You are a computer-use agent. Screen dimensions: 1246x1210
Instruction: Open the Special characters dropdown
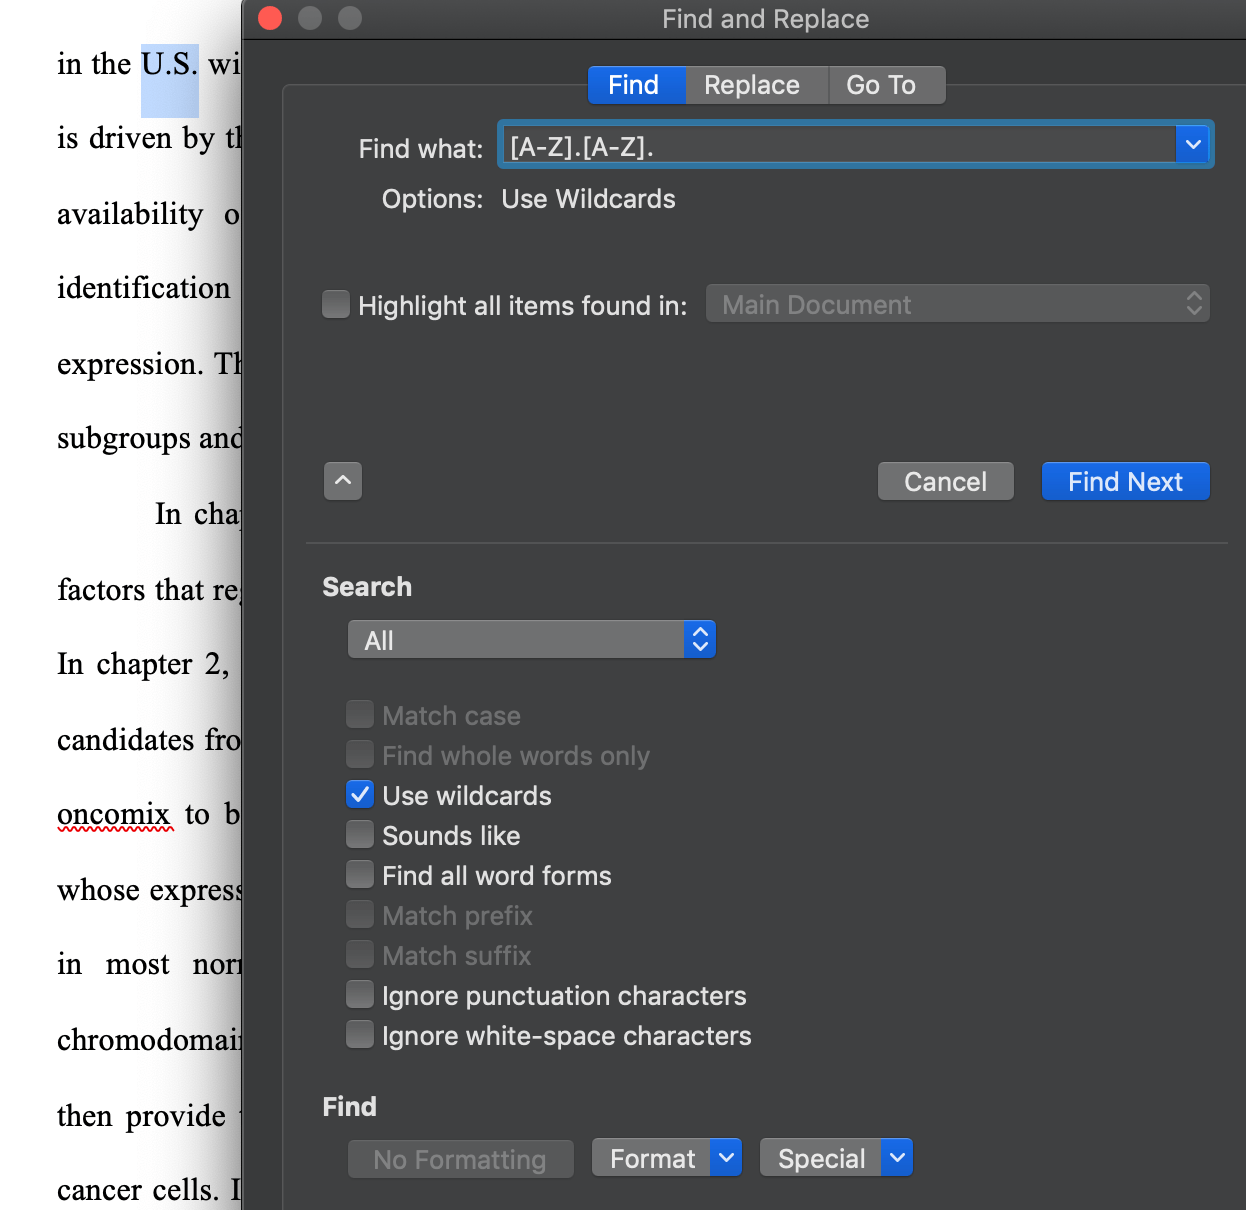[x=897, y=1158]
